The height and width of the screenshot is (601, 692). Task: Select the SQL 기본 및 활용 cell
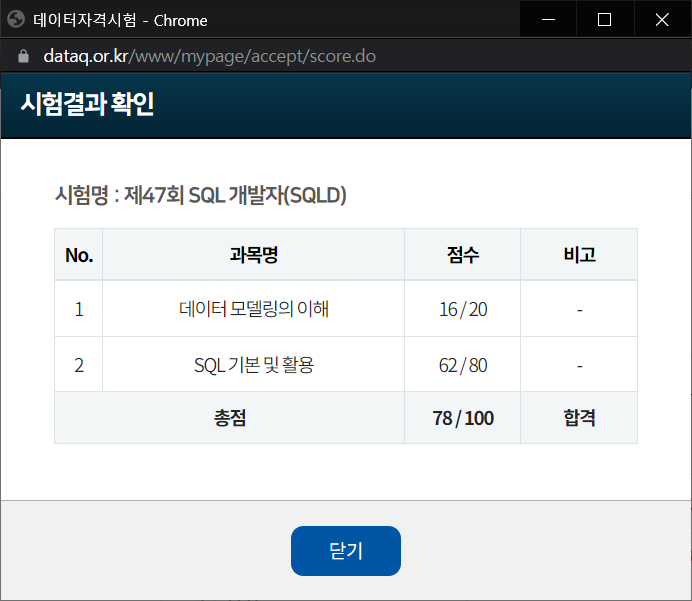pyautogui.click(x=253, y=364)
